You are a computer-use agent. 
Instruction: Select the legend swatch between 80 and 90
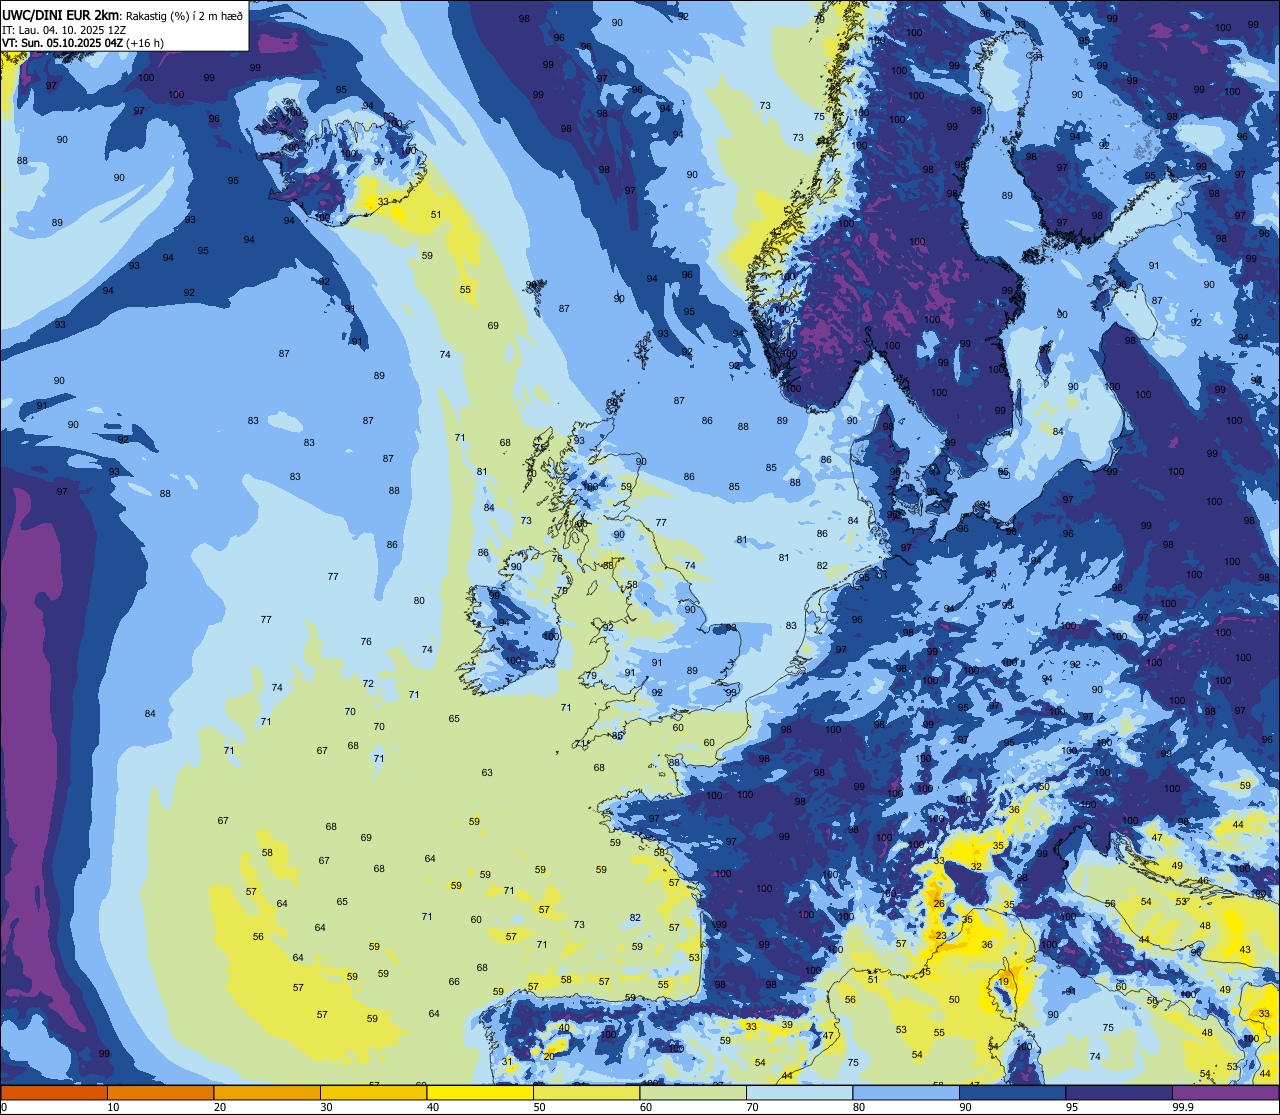906,1092
